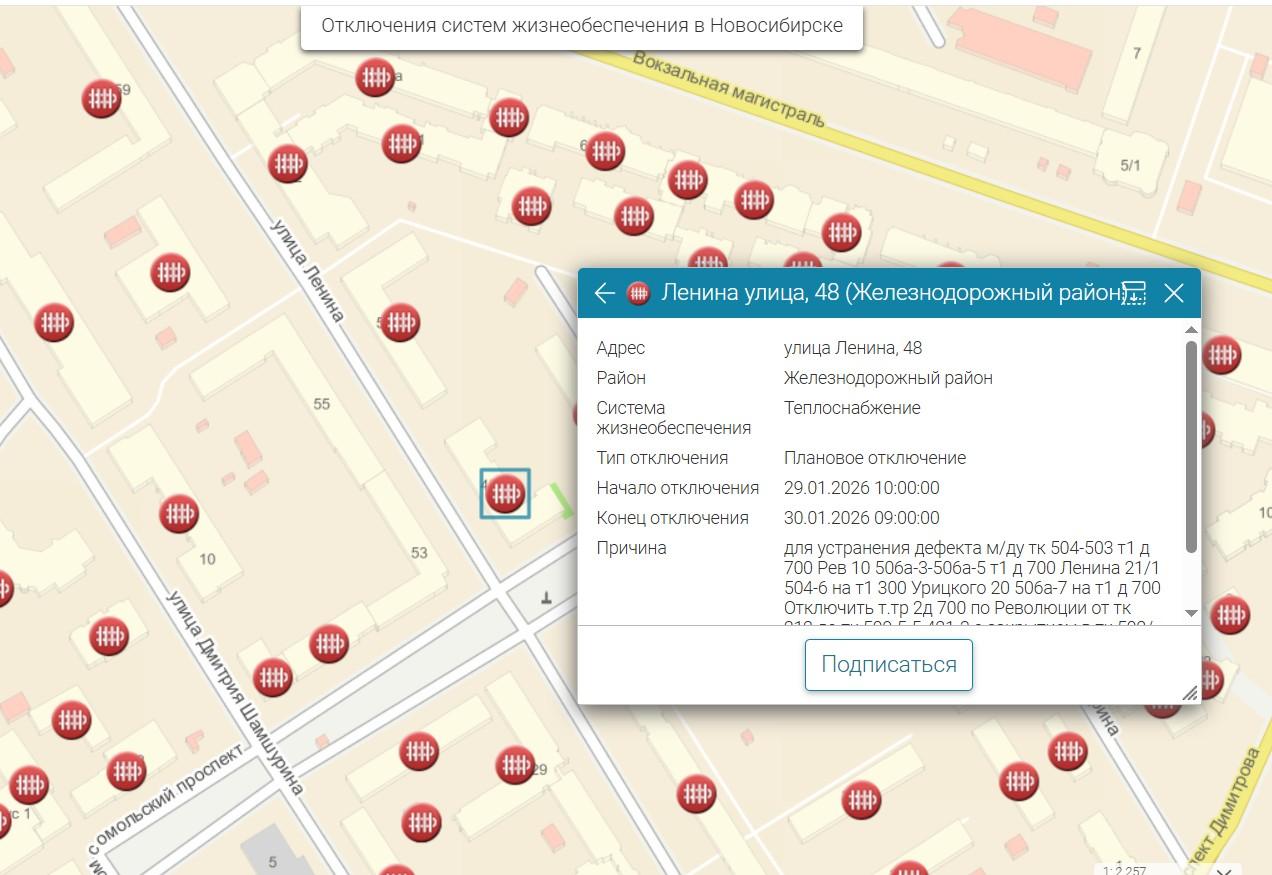This screenshot has height=875, width=1272.
Task: Dock the info popup using header icon
Action: 1133,293
